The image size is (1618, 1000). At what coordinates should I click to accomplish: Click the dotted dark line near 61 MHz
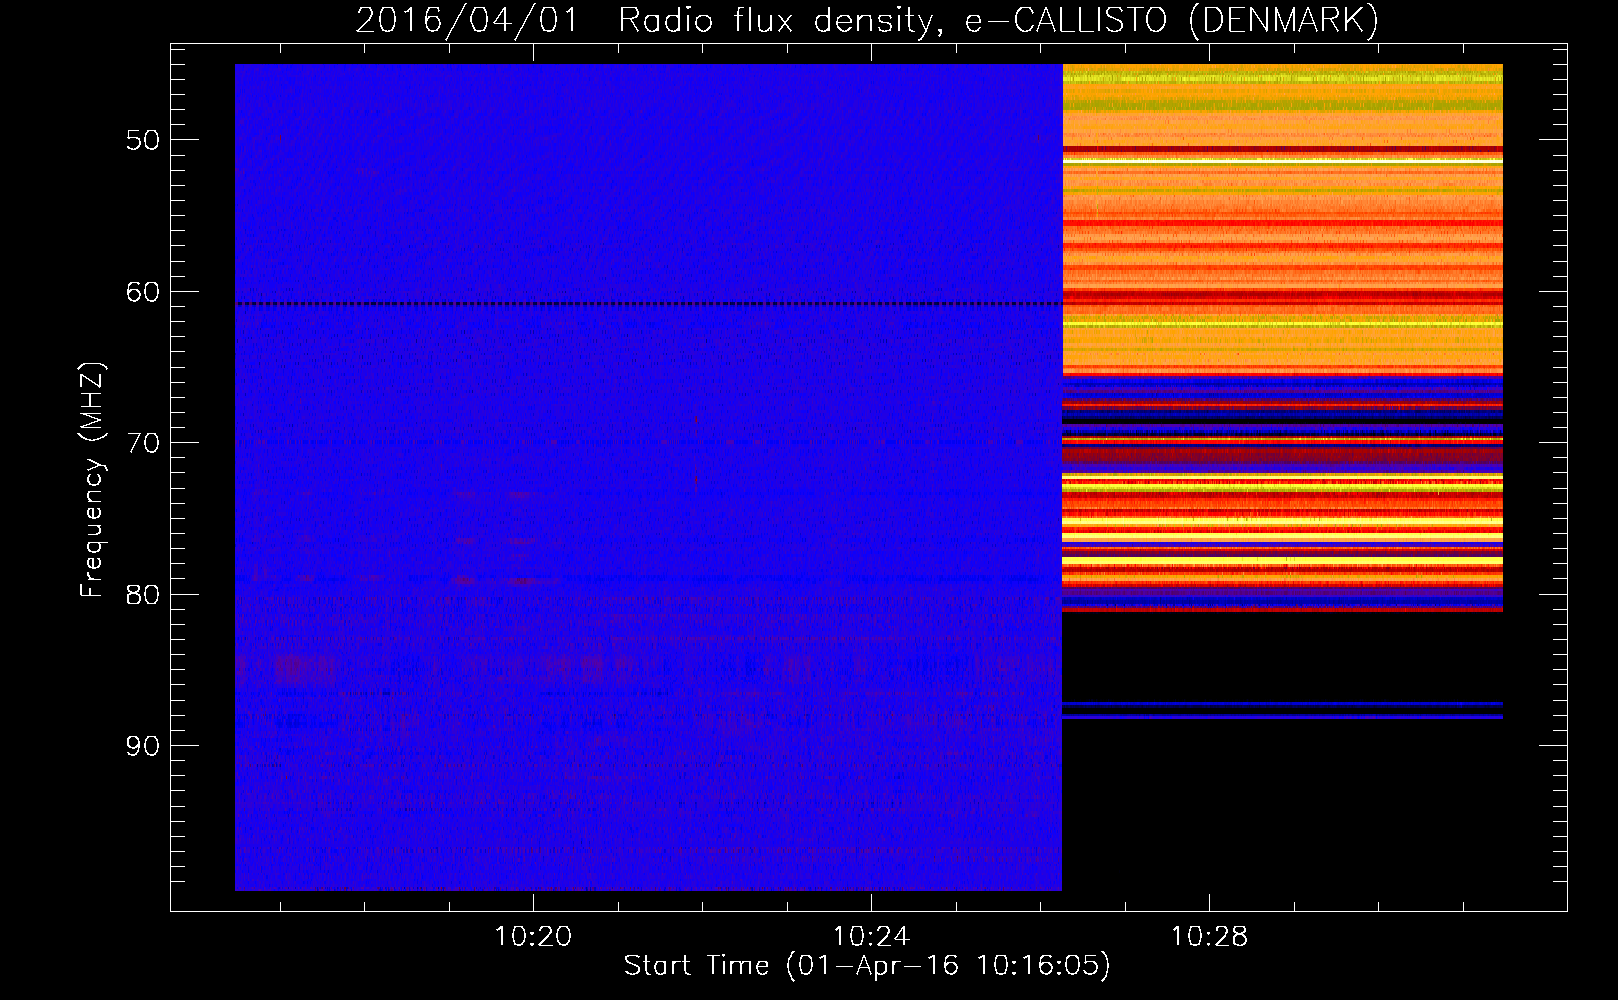tap(648, 303)
